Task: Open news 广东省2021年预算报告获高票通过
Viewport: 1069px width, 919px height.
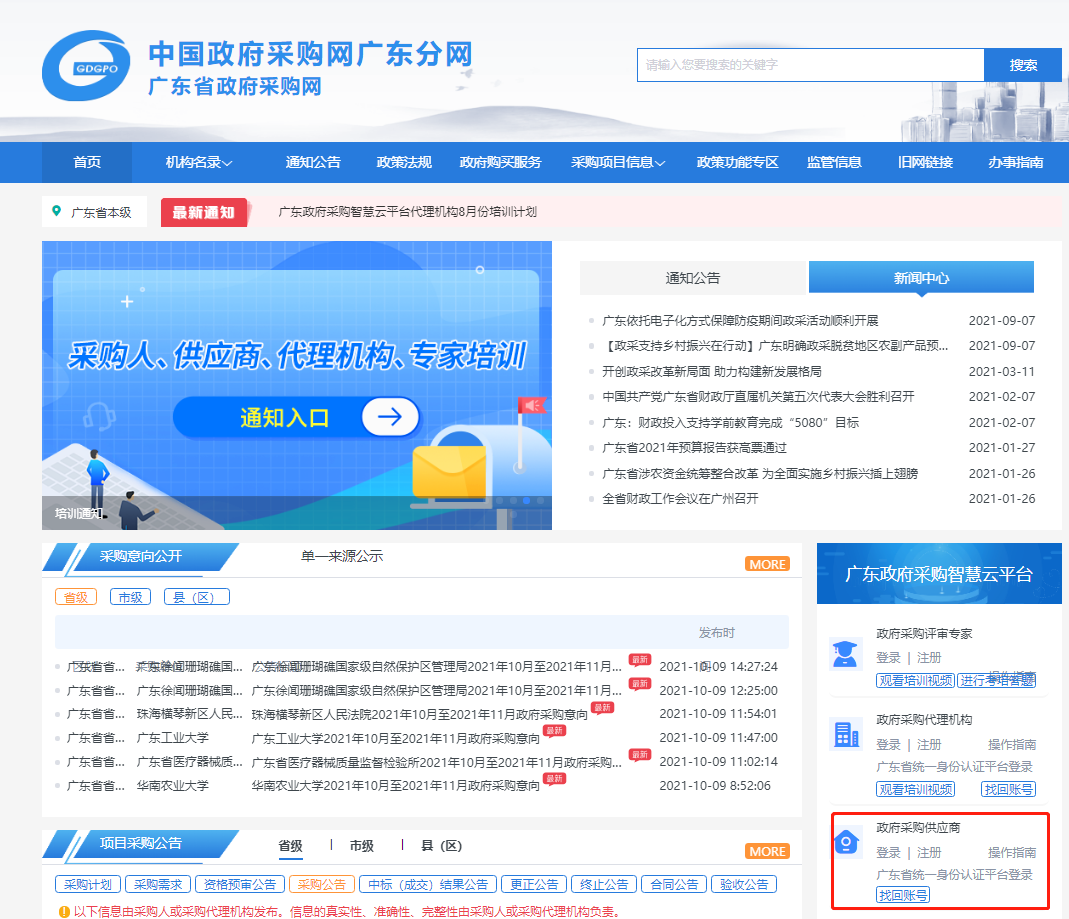Action: point(694,448)
